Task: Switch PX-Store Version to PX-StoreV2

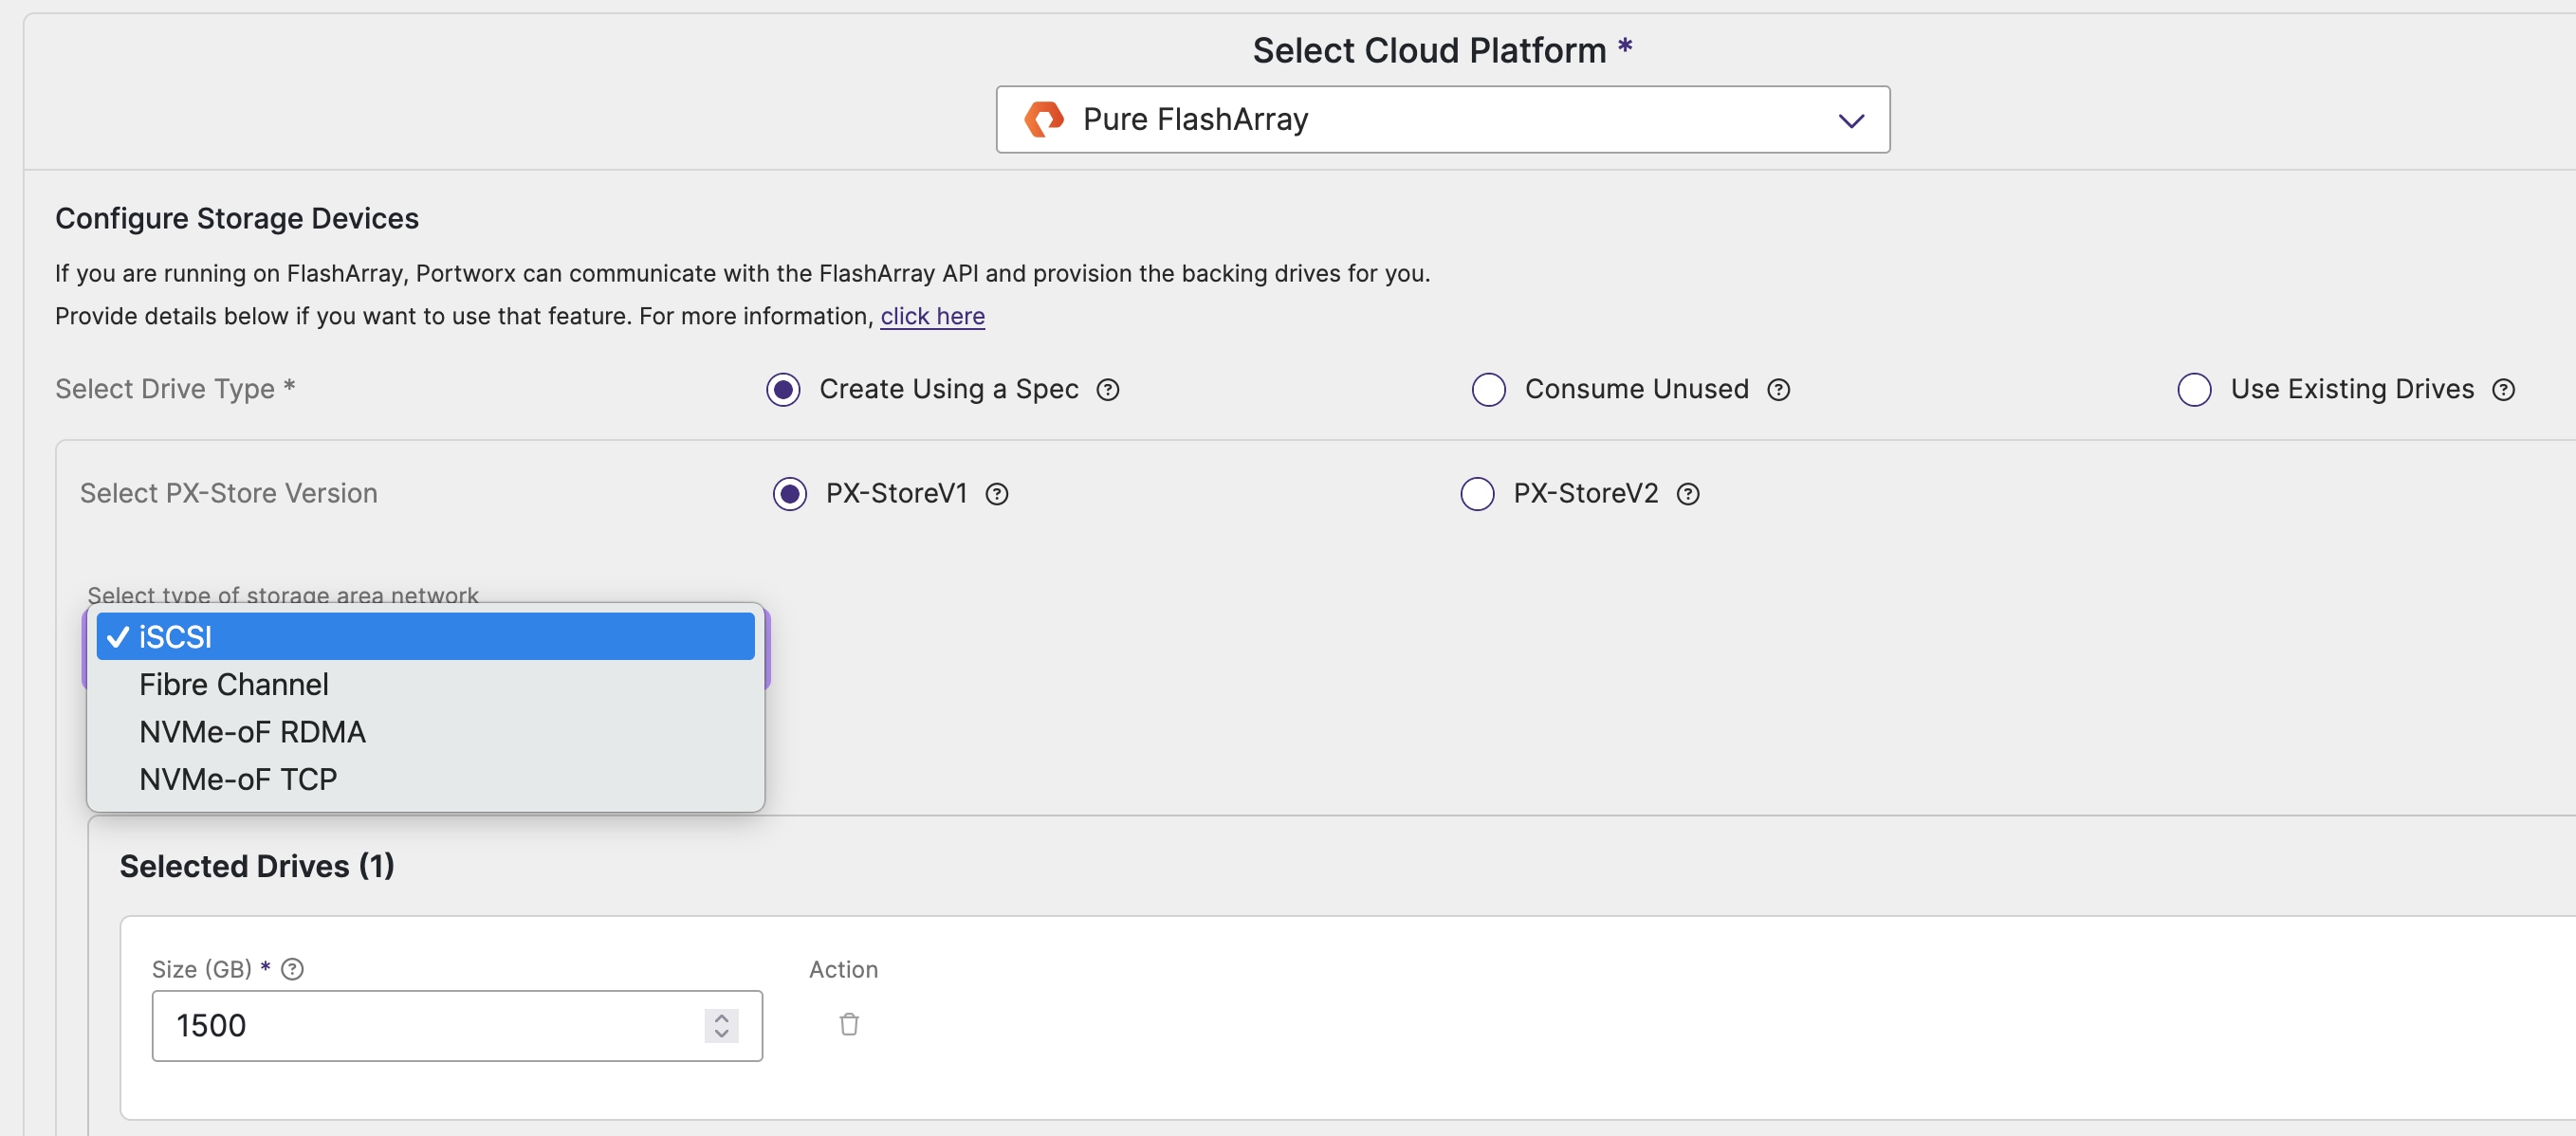Action: (x=1477, y=493)
